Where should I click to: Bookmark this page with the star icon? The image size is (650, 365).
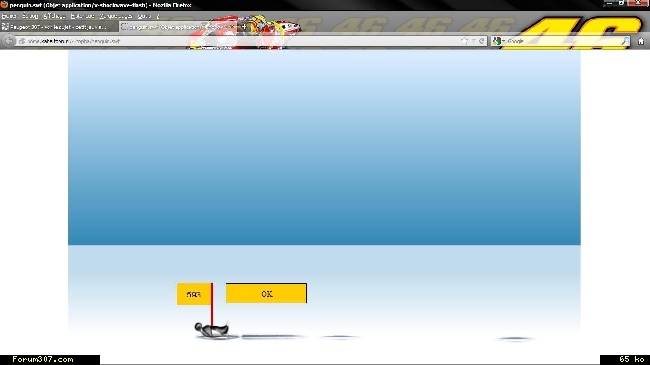[464, 41]
